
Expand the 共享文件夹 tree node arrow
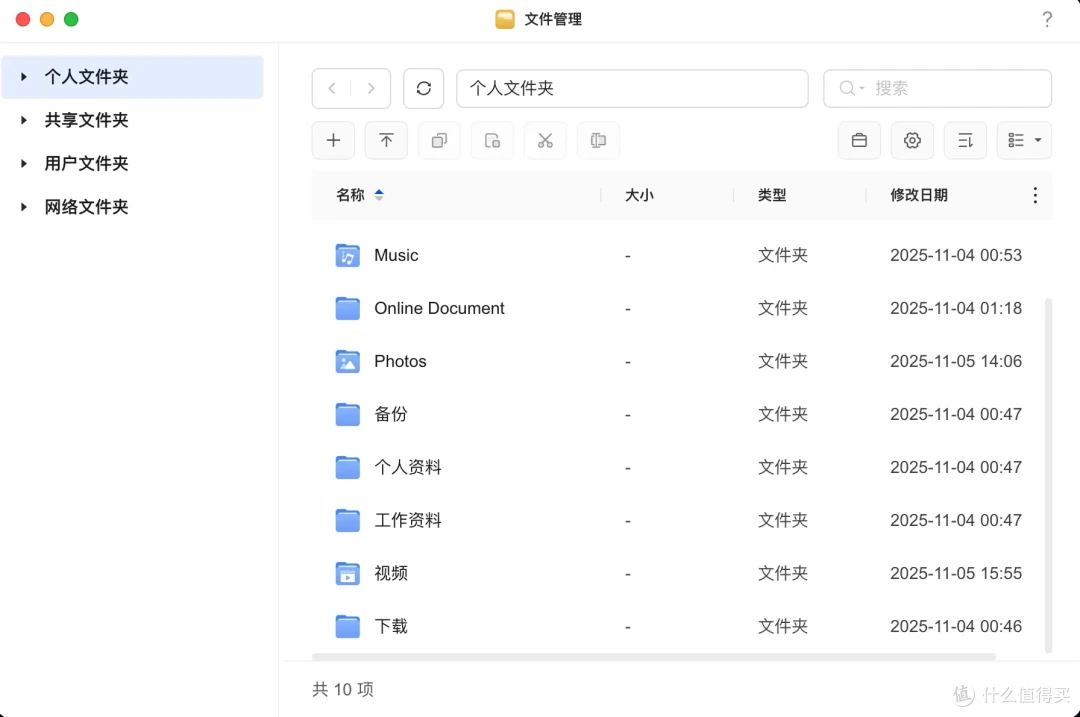(24, 120)
